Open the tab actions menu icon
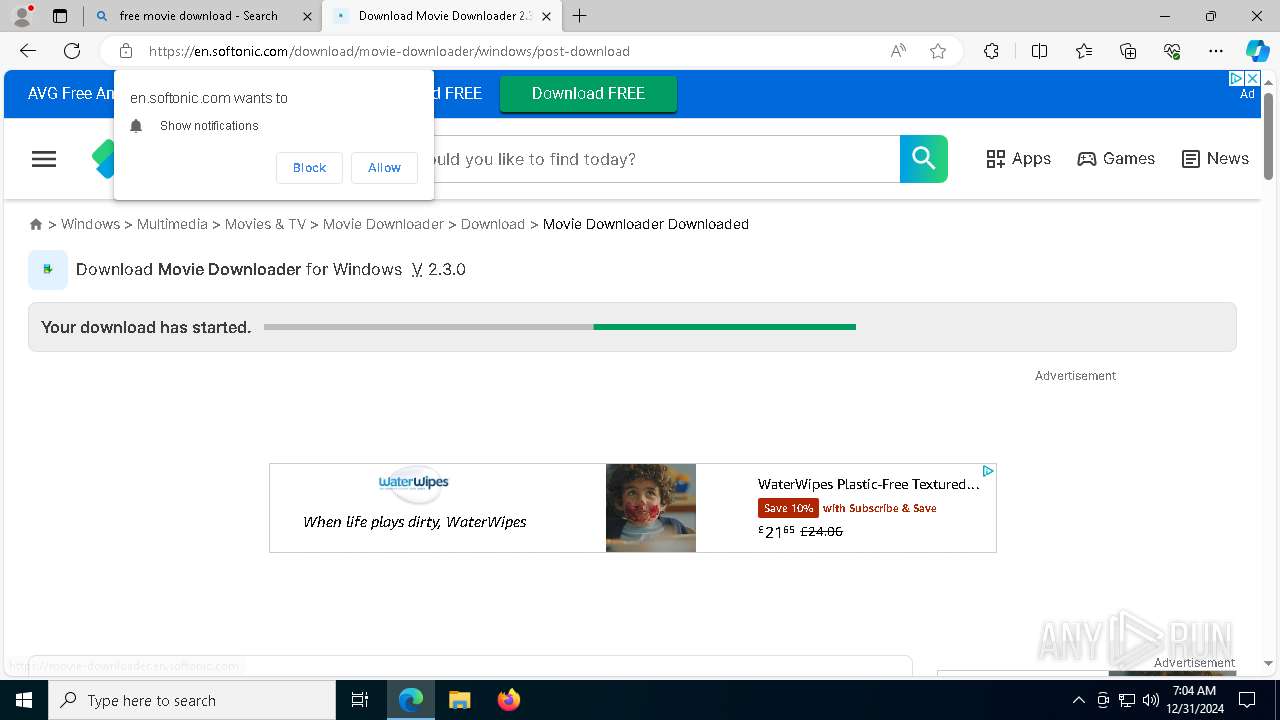Viewport: 1280px width, 720px height. click(x=60, y=16)
